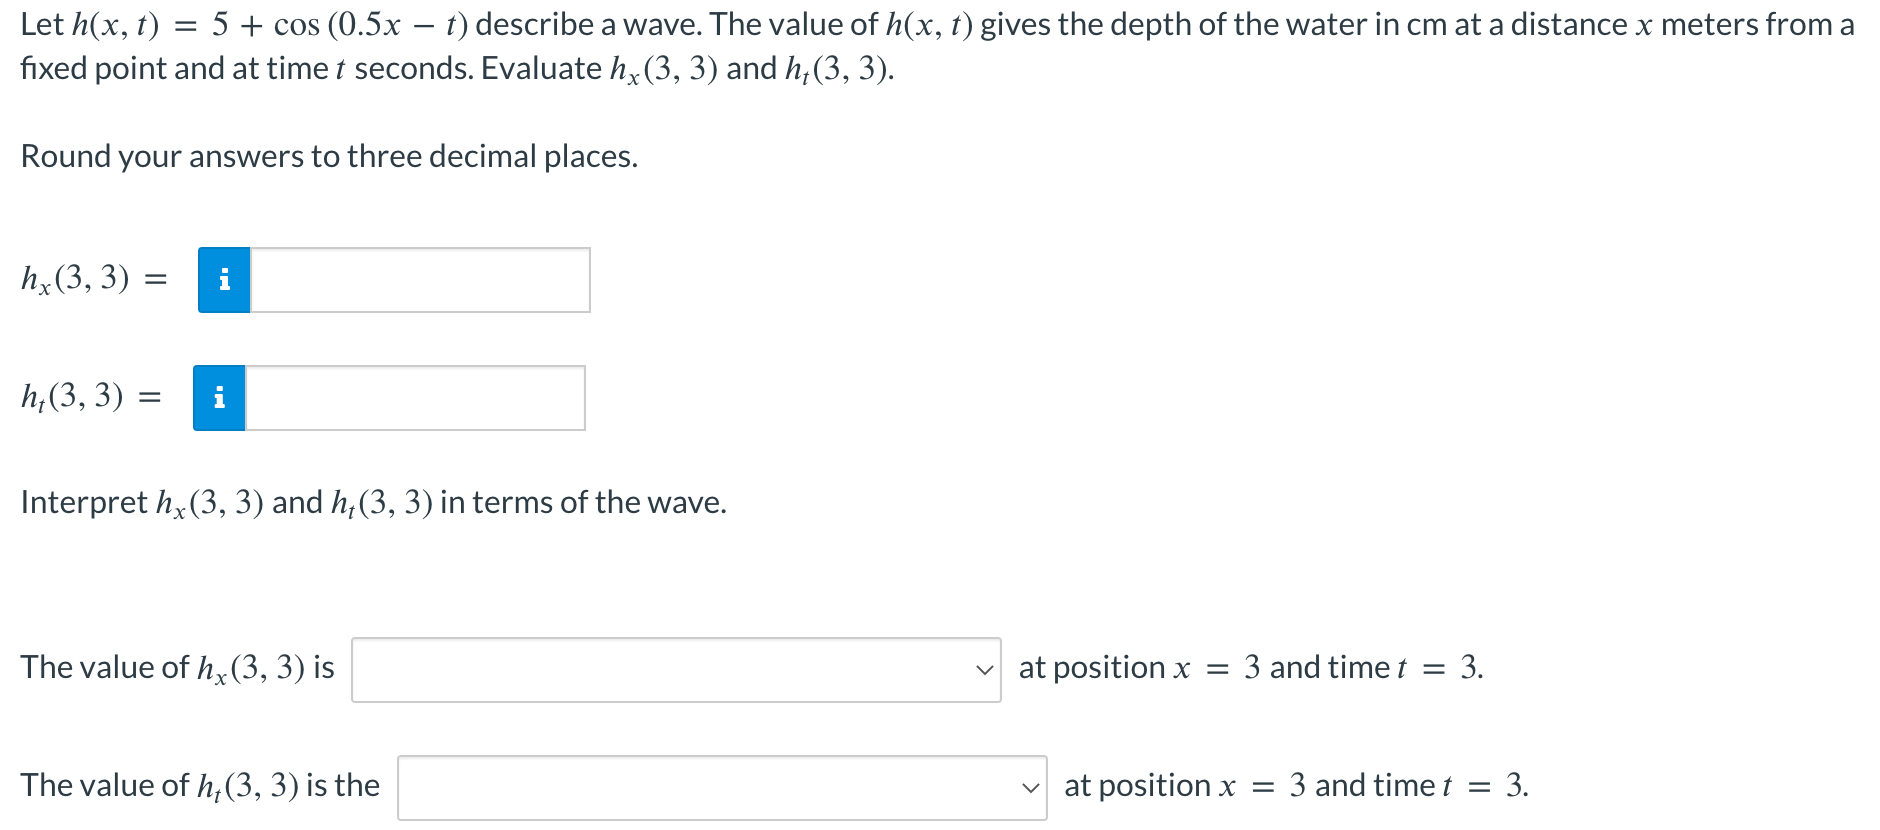Expand the chevron arrow on the h_x interpretation dropdown

985,670
